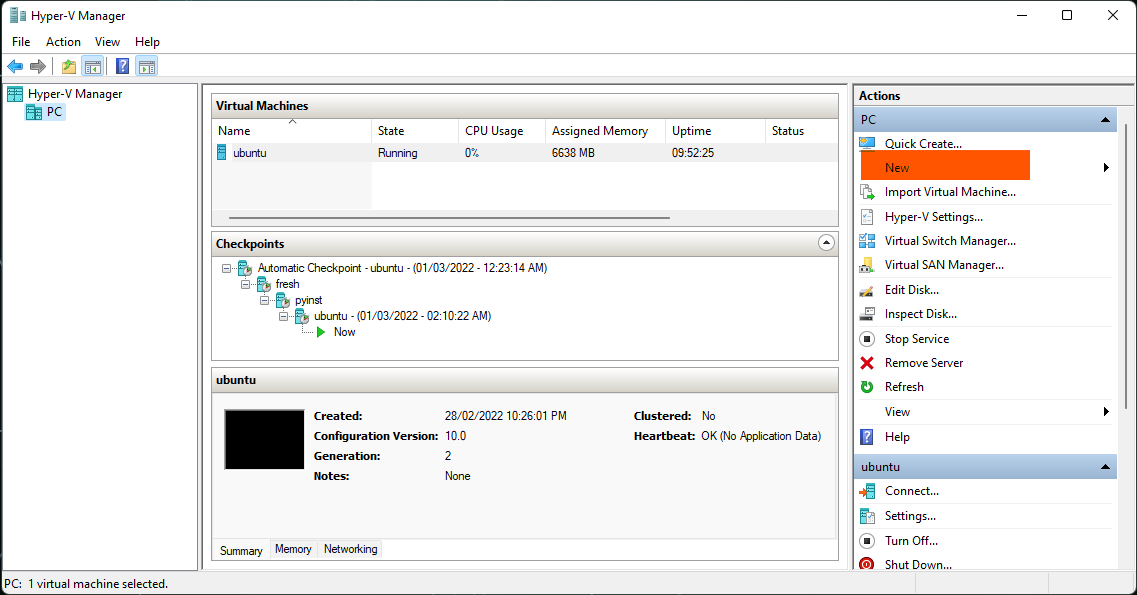The image size is (1137, 595).
Task: Click the green Refresh icon in Actions pane
Action: (x=866, y=387)
